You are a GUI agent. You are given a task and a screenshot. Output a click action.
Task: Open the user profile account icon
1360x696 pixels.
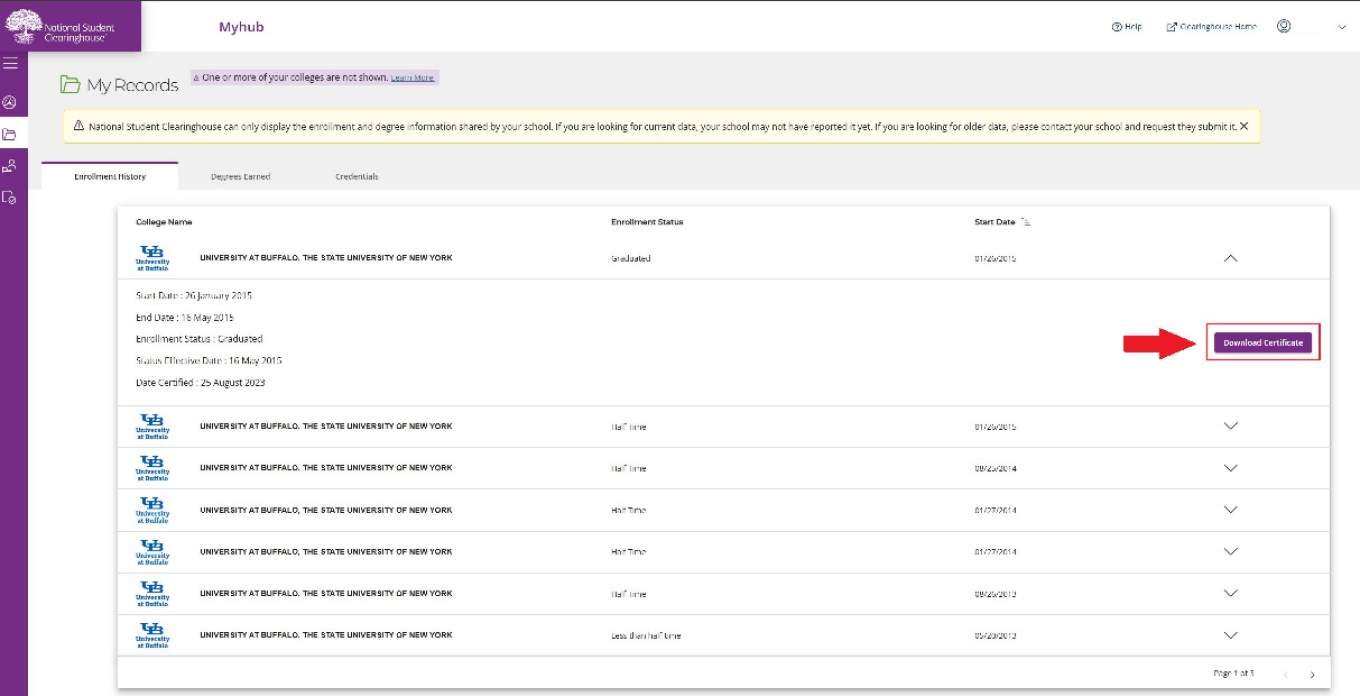coord(1284,27)
